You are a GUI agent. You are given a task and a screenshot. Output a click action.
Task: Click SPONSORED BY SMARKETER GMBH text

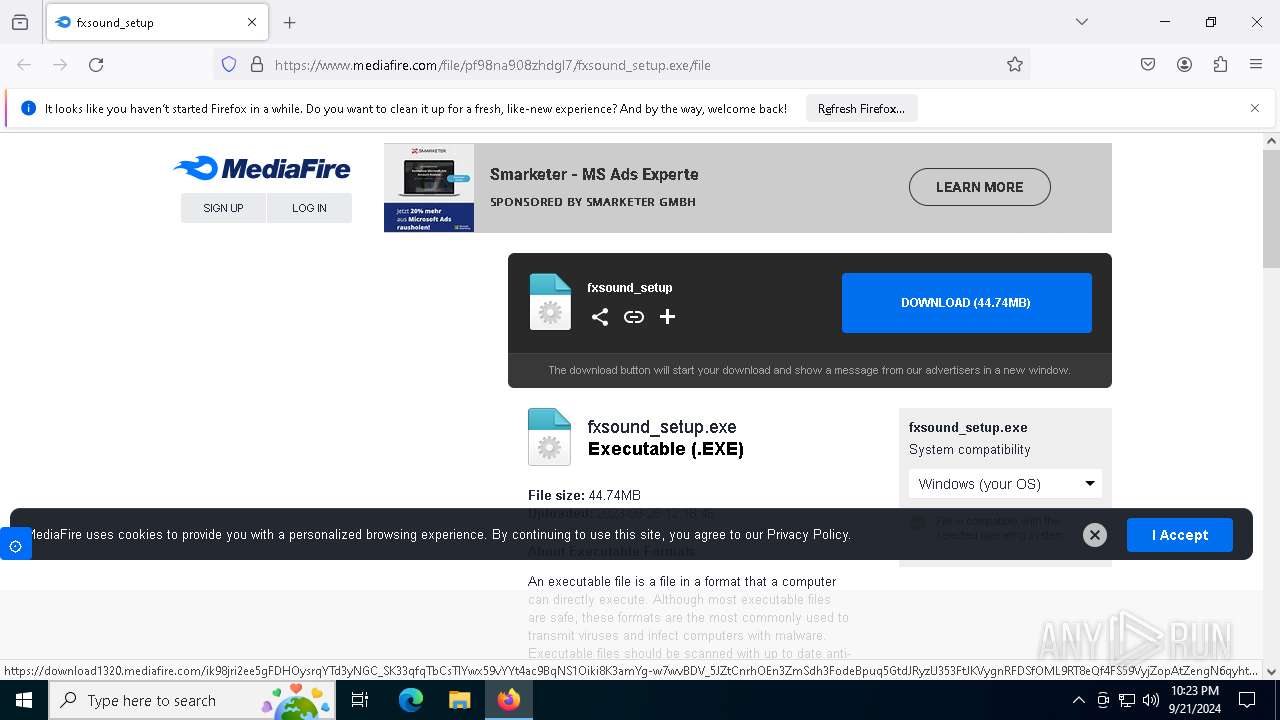click(x=593, y=202)
